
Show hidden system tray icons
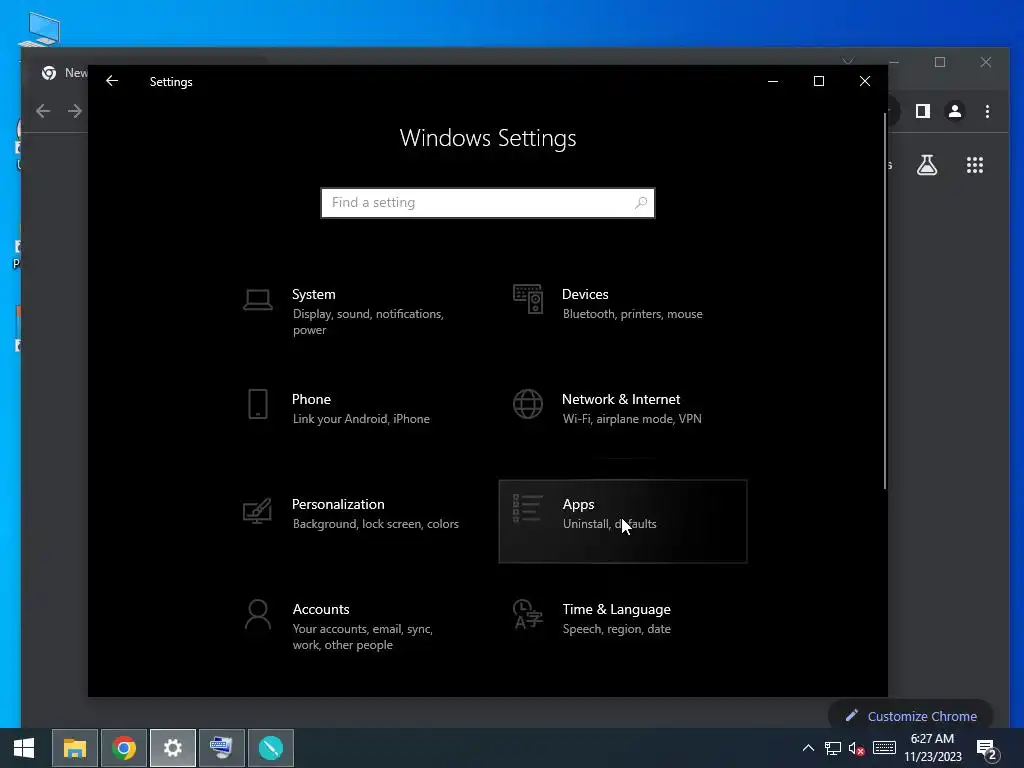[808, 748]
